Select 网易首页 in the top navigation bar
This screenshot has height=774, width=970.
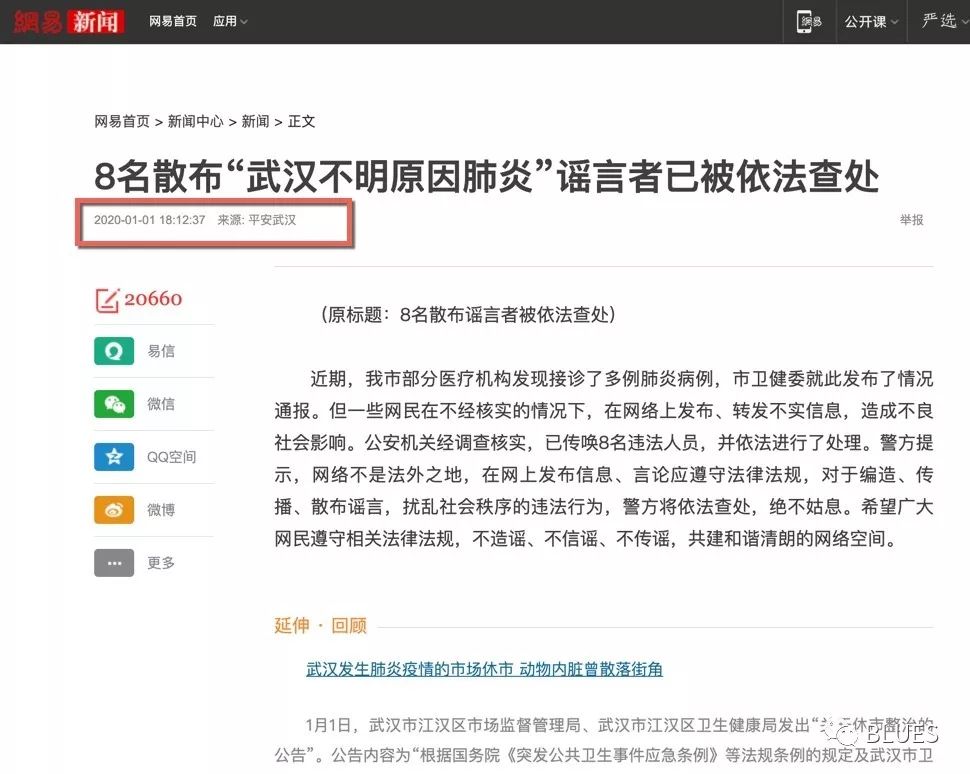(172, 21)
